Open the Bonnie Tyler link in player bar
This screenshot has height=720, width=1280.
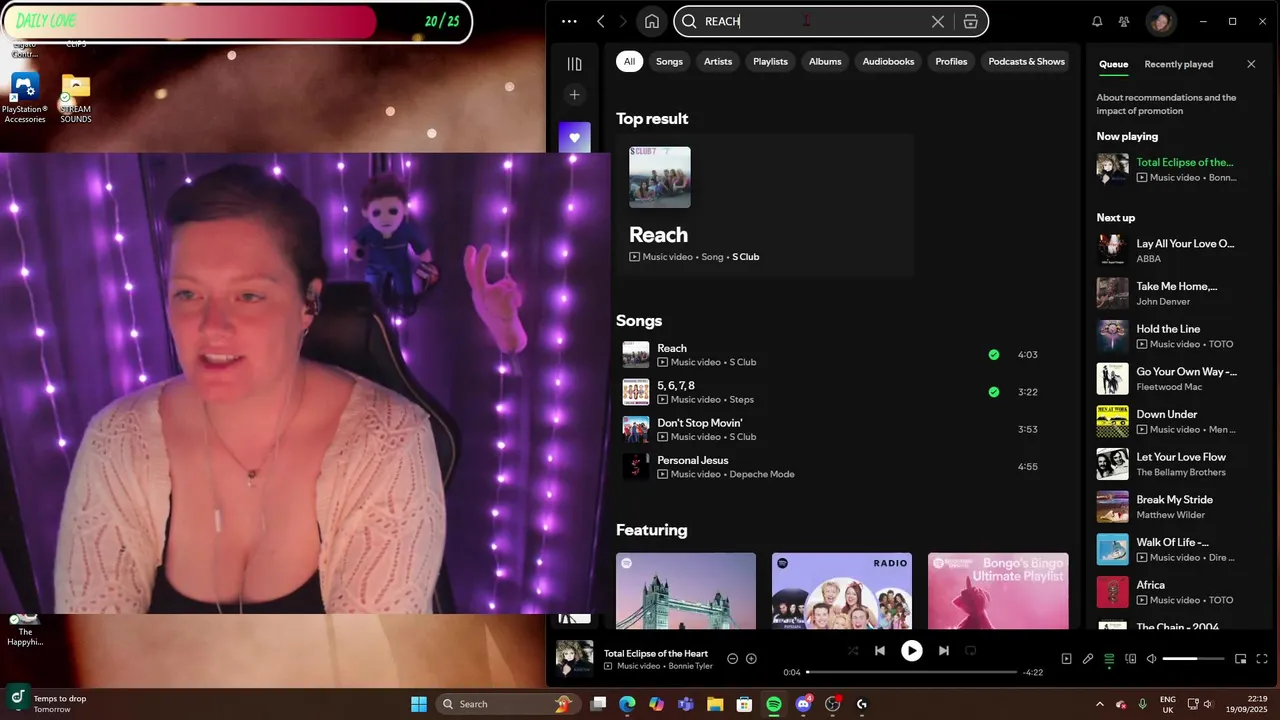click(x=690, y=666)
